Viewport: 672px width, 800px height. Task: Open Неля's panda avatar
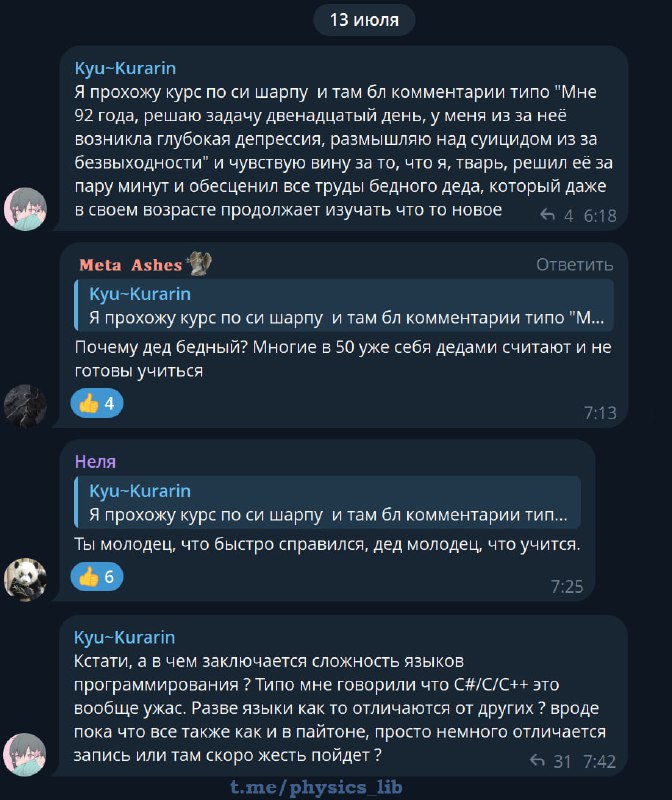click(x=26, y=579)
